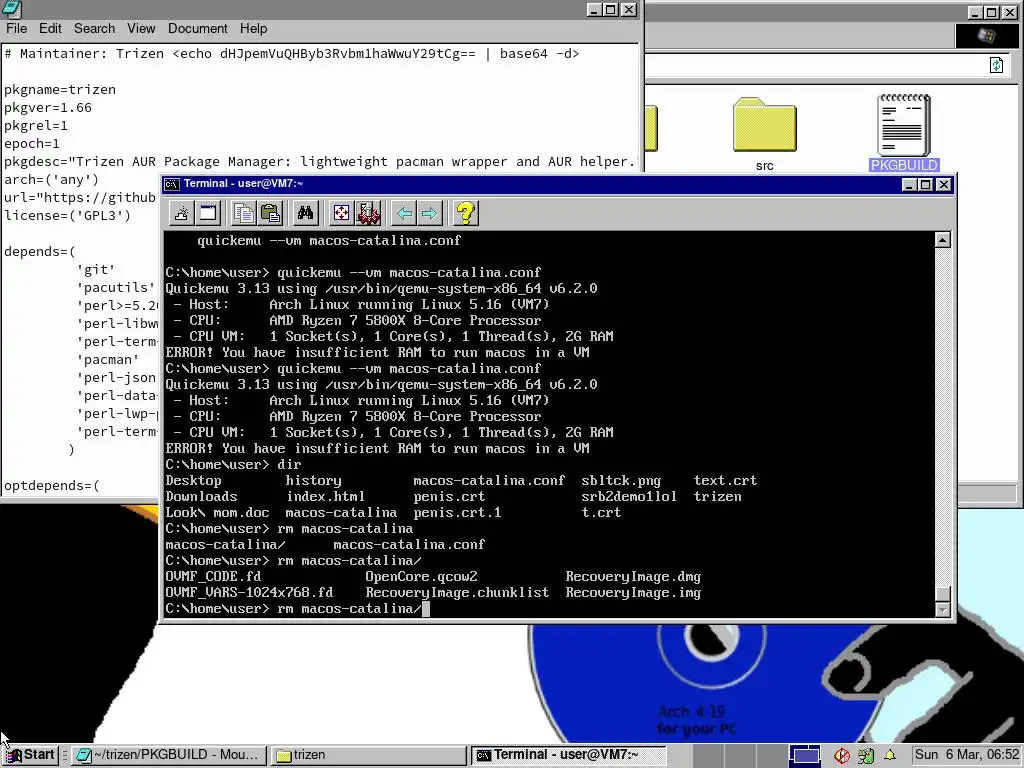Switch to Terminal - user@VM7 taskbar button

tap(568, 755)
